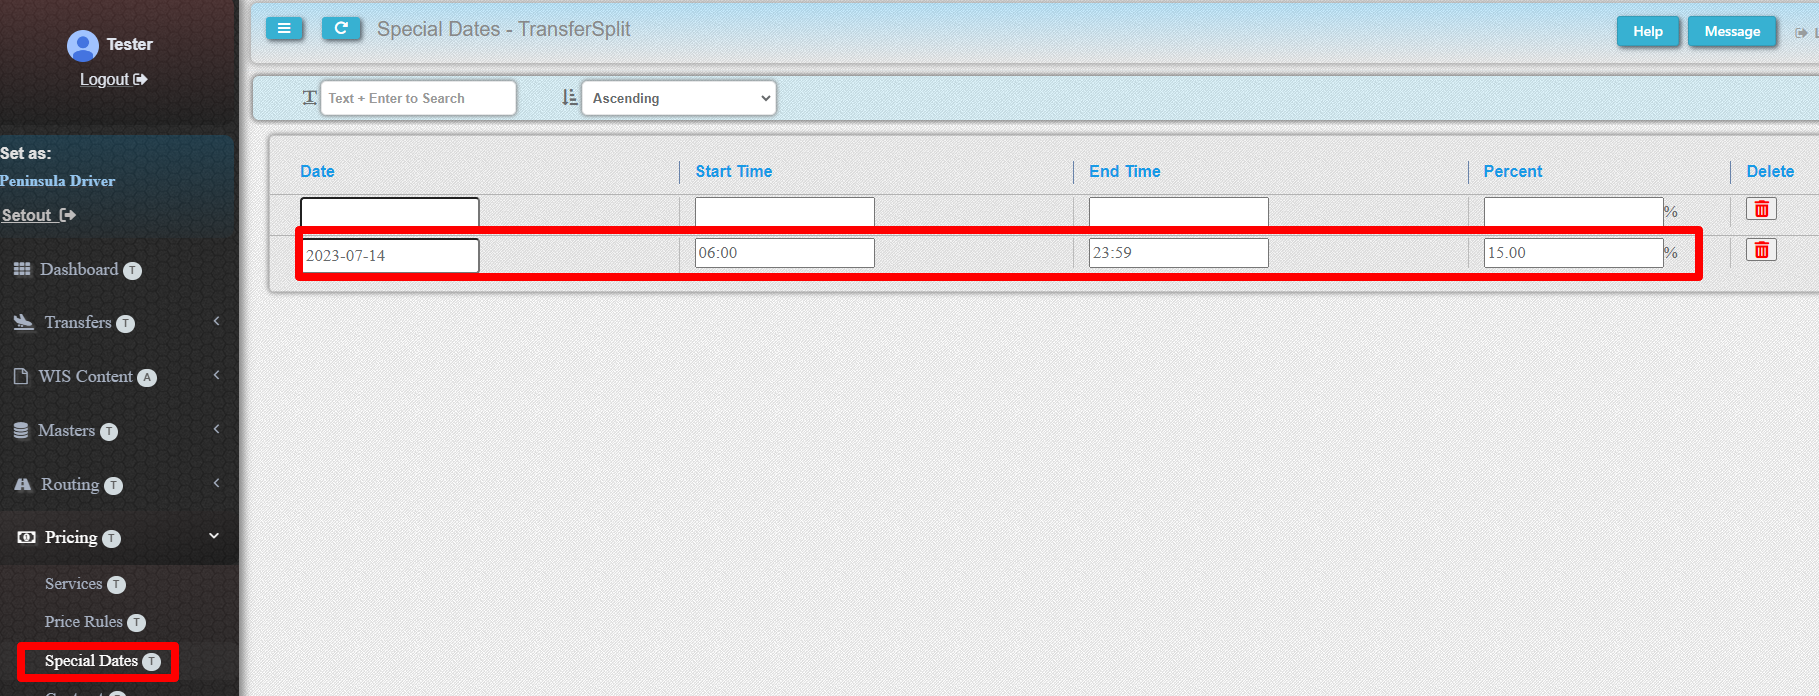1819x696 pixels.
Task: Expand the Masters sidebar menu
Action: point(66,431)
